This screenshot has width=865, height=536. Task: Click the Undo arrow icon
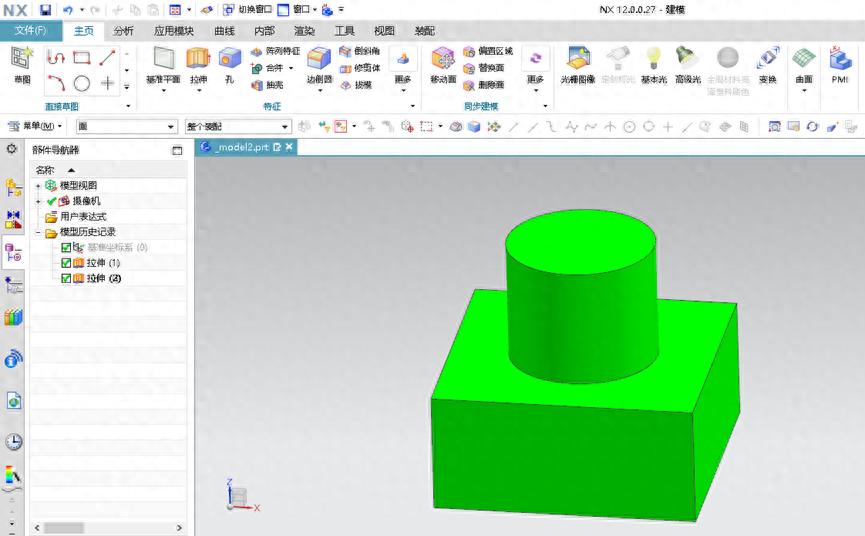(68, 10)
